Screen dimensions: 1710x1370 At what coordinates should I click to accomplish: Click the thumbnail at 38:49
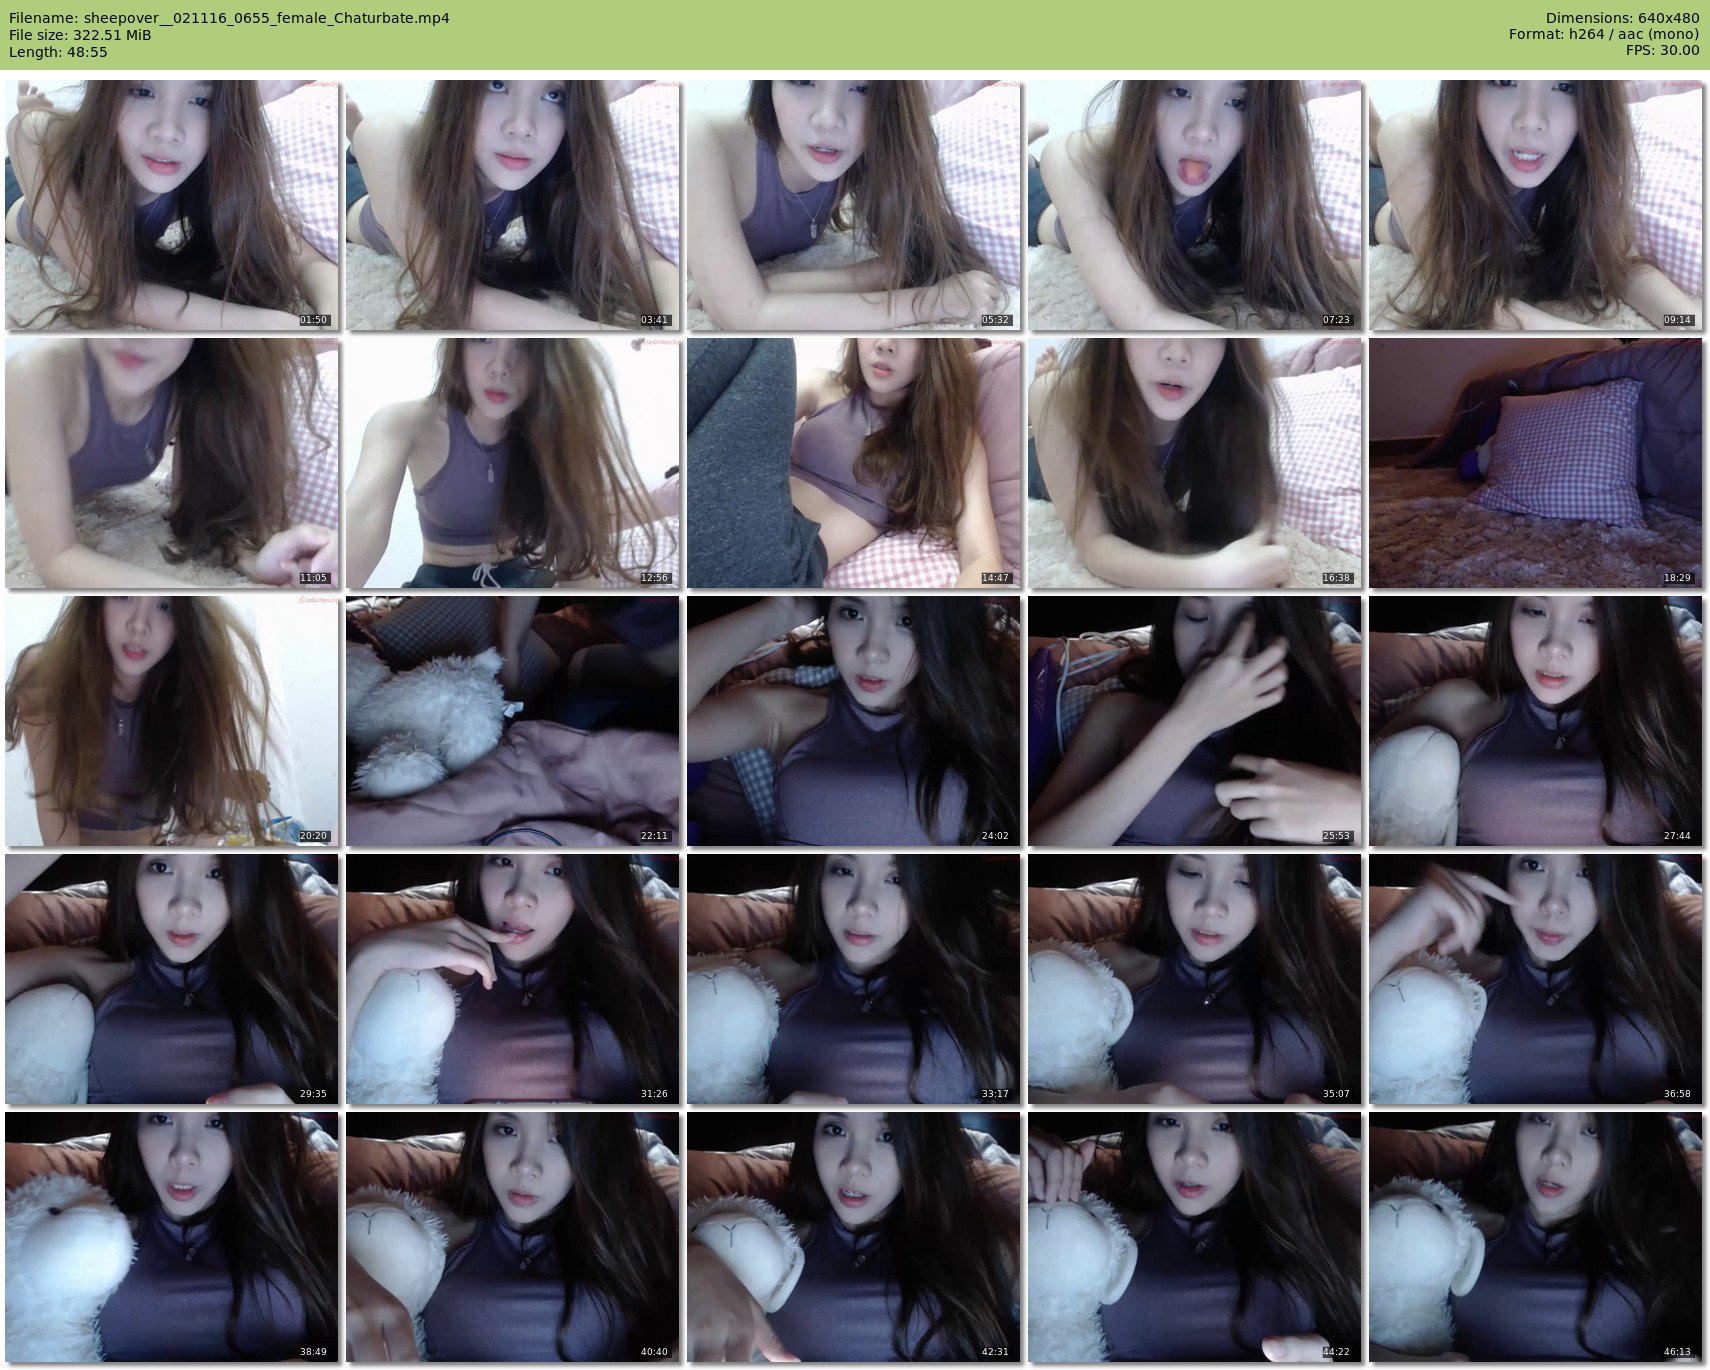(x=171, y=1237)
